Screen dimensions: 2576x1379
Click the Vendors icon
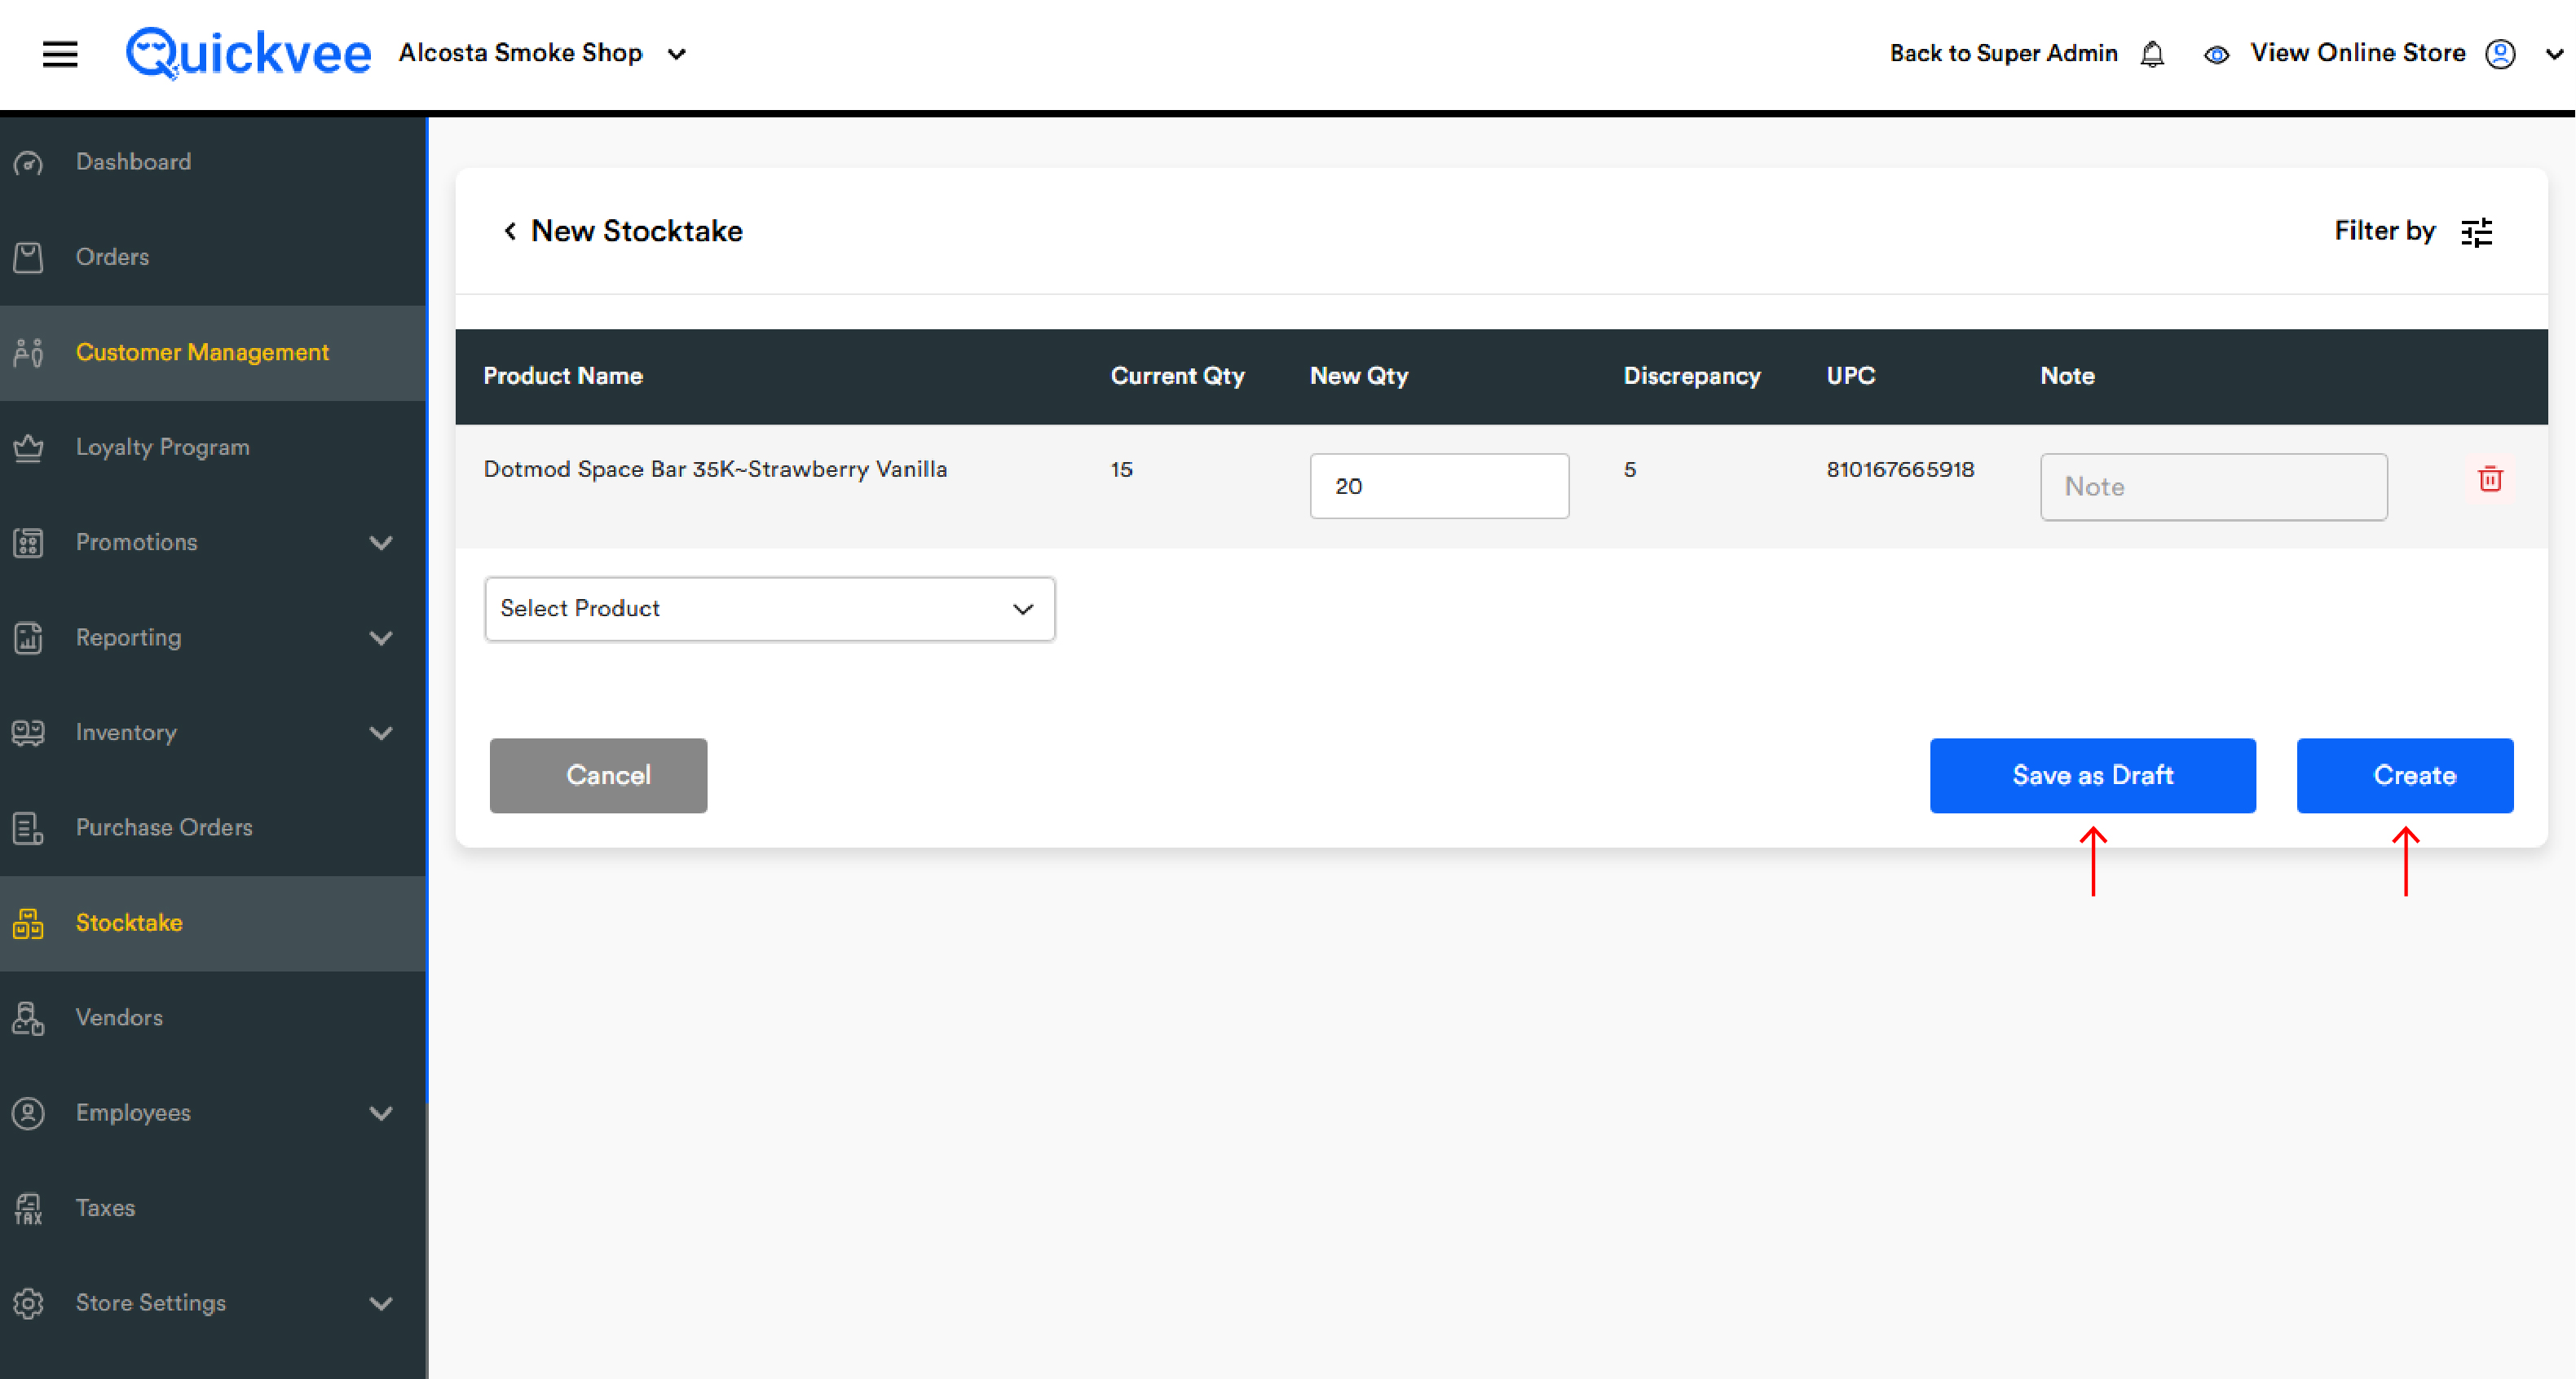click(28, 1018)
